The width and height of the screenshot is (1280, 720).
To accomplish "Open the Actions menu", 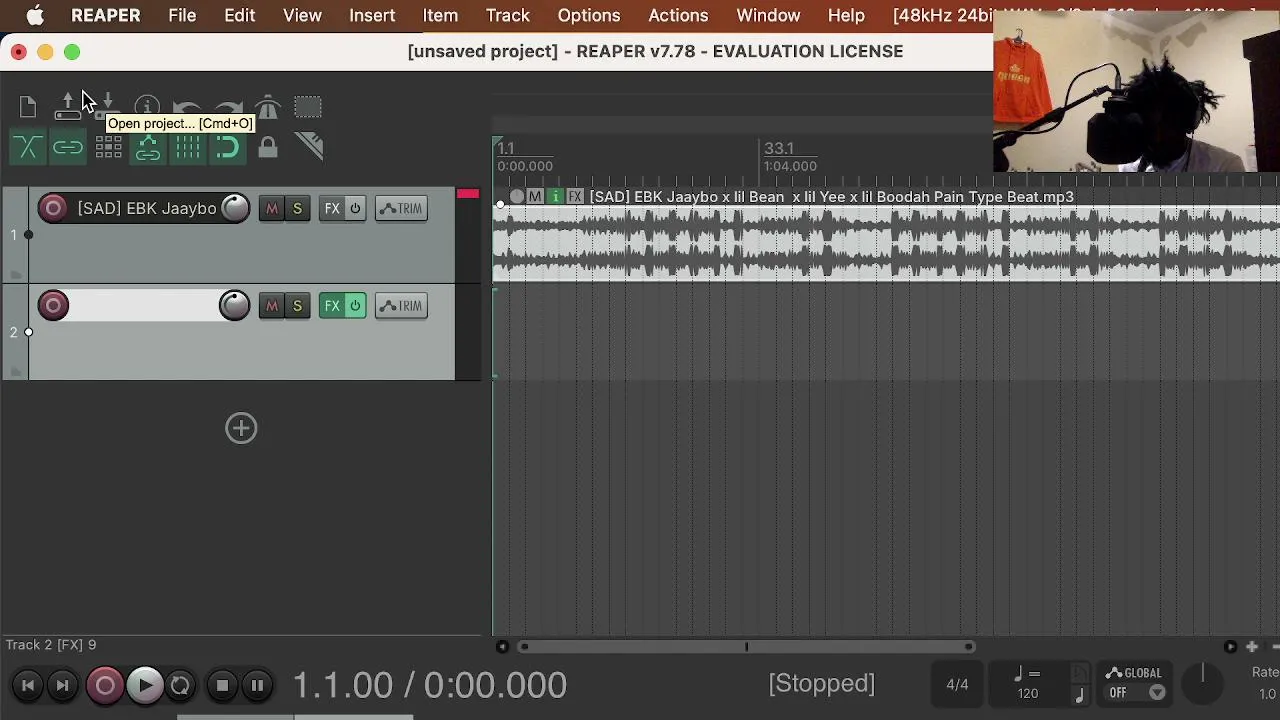I will [x=678, y=16].
